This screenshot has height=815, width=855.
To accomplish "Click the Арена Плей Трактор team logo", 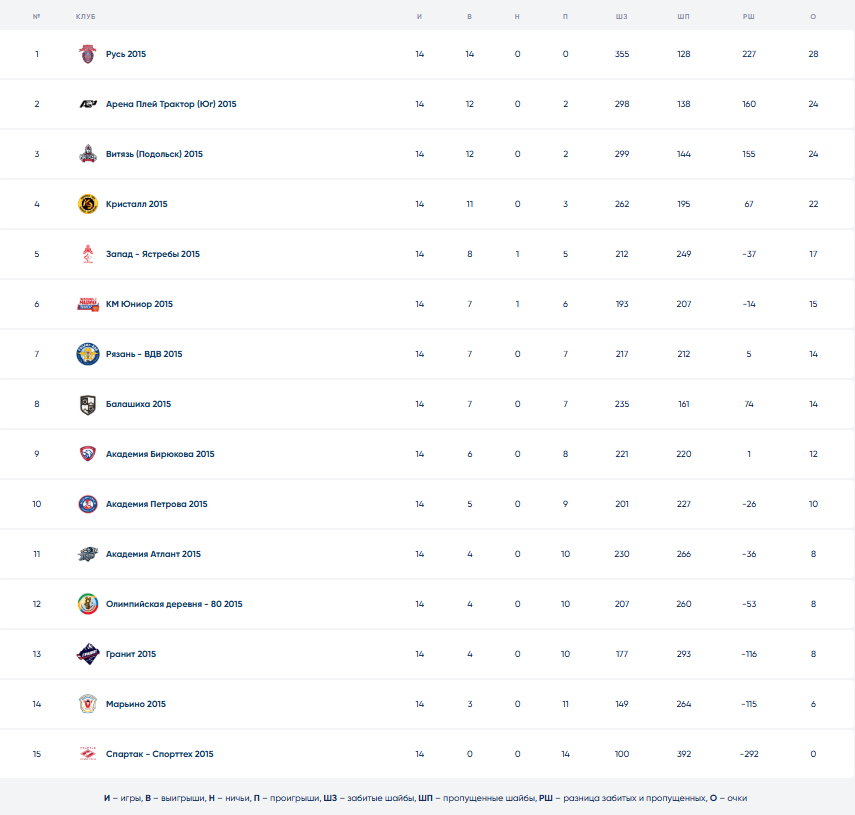I will pyautogui.click(x=88, y=104).
